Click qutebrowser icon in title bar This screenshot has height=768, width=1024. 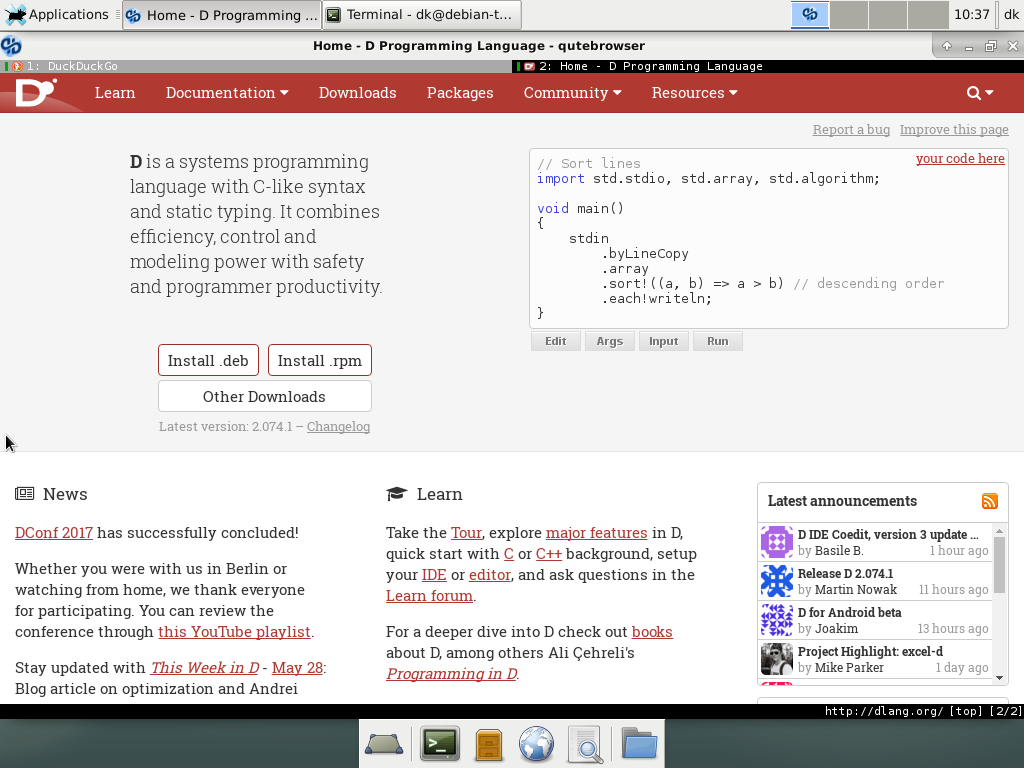11,46
